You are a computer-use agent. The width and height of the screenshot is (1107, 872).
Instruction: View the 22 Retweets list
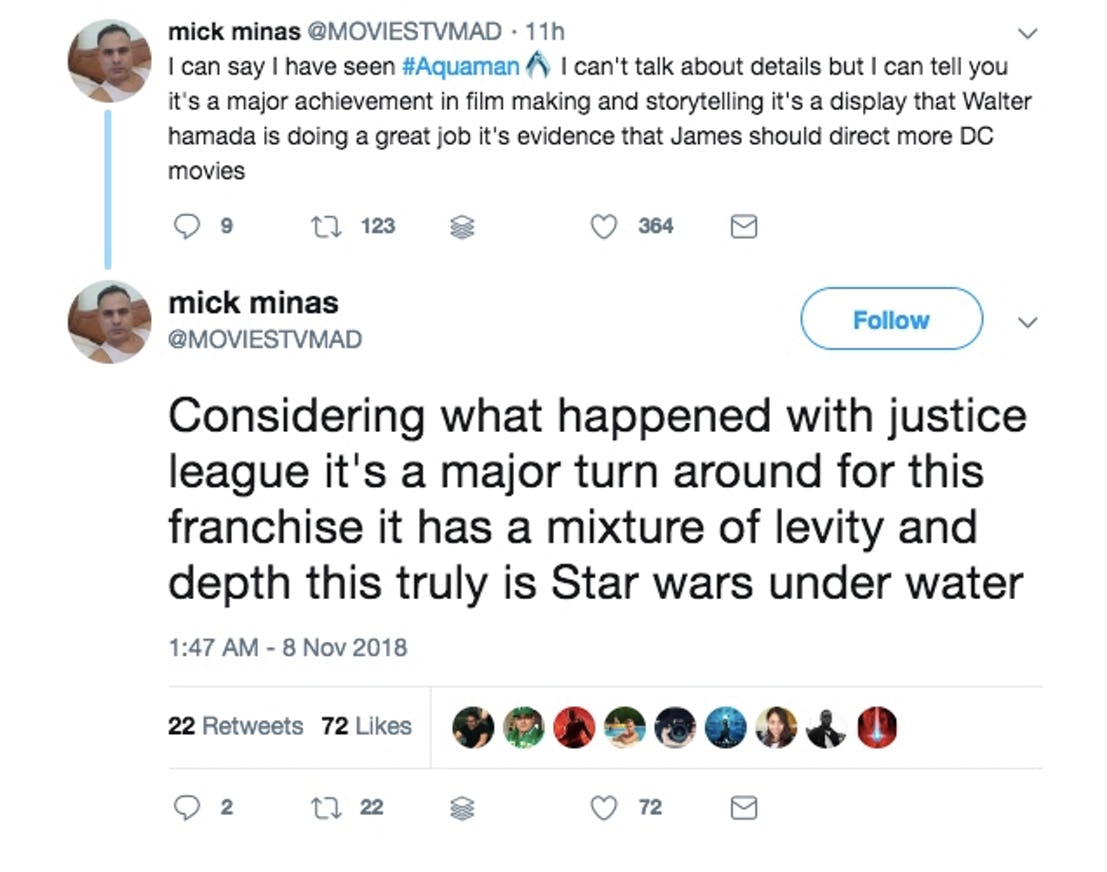tap(236, 726)
